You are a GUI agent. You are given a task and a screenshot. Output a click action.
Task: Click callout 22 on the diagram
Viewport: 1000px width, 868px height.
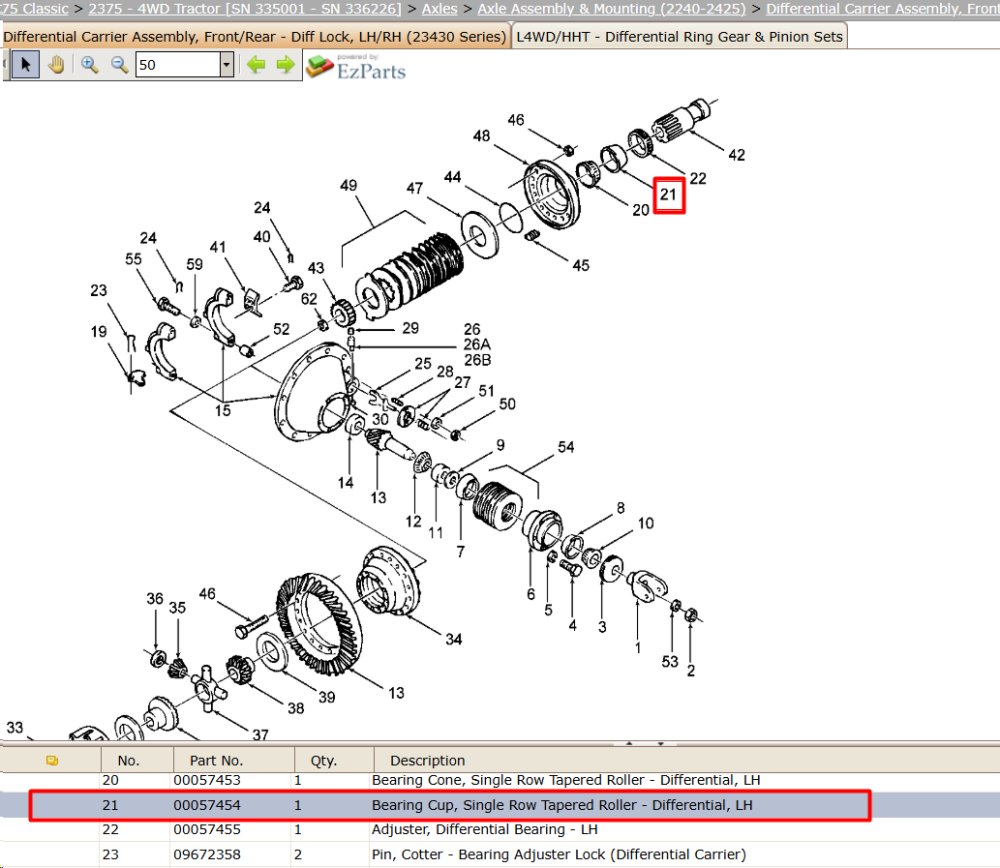click(x=698, y=179)
